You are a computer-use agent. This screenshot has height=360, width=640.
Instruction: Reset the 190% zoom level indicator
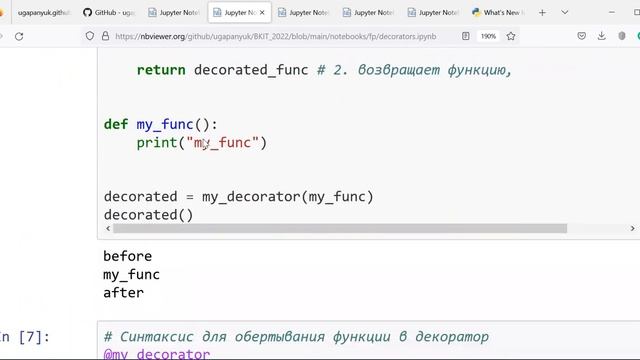488,36
